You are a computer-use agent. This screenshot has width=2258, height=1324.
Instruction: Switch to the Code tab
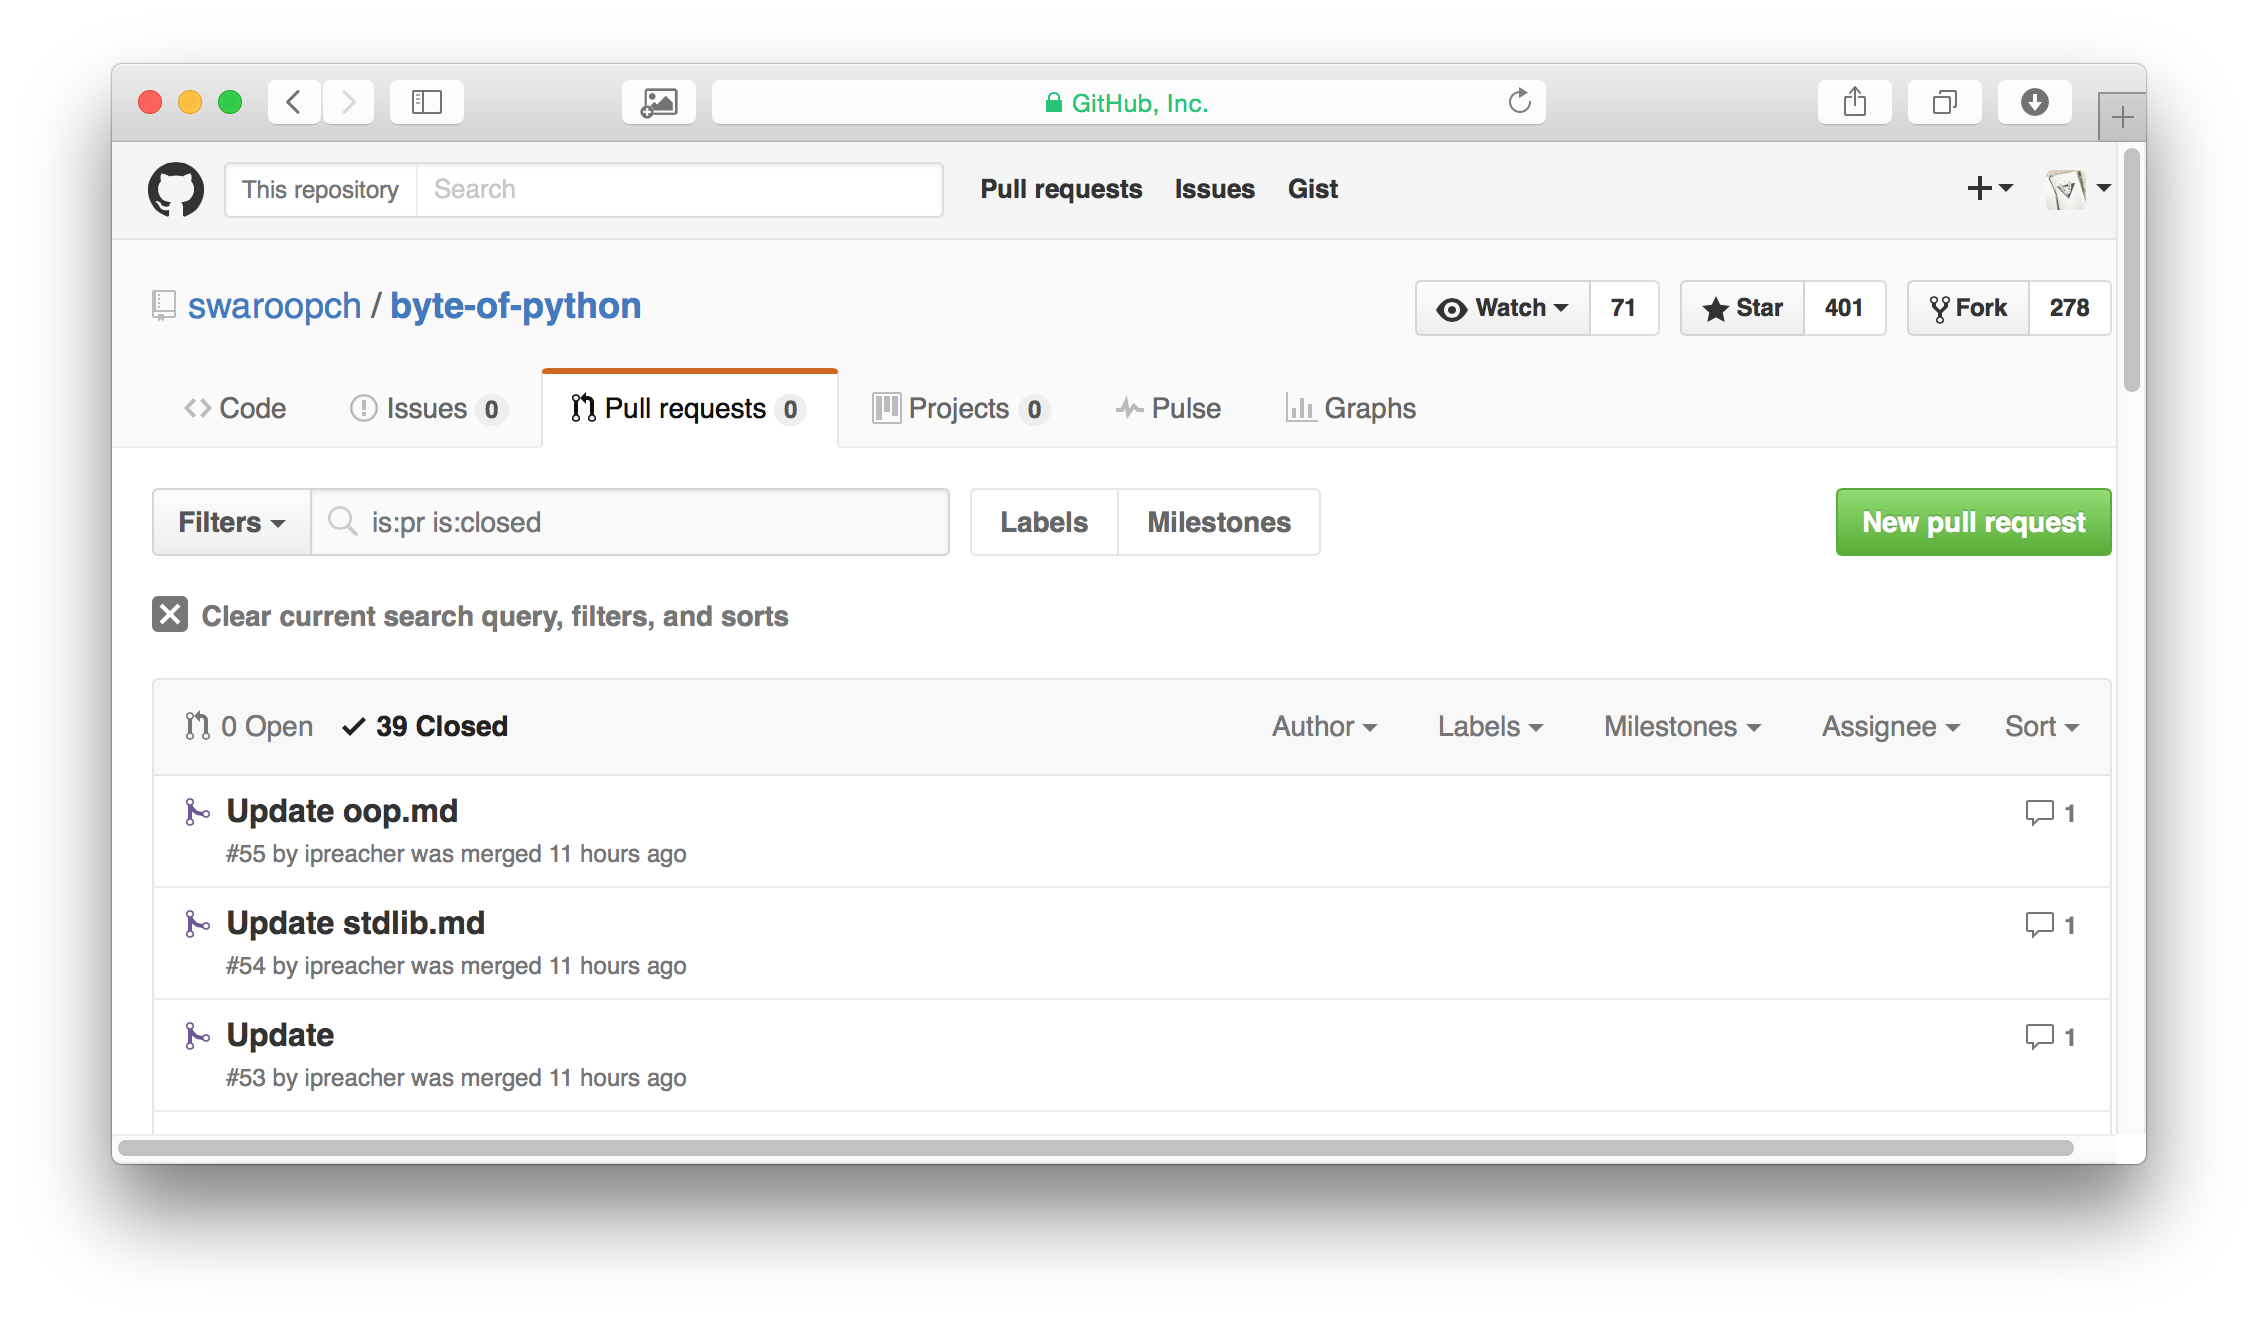[x=235, y=408]
